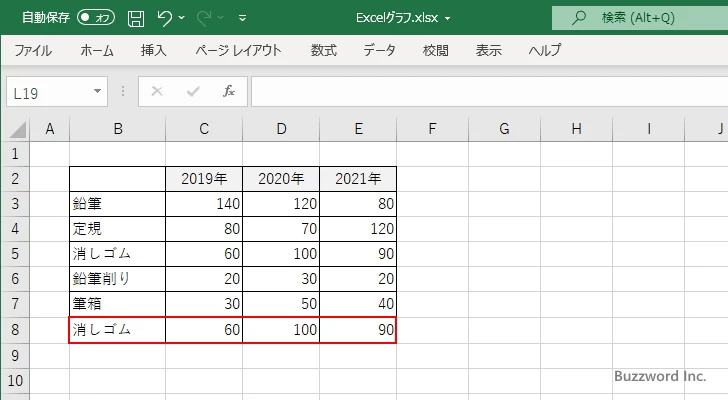Image resolution: width=728 pixels, height=400 pixels.
Task: Select column A header
Action: (50, 129)
